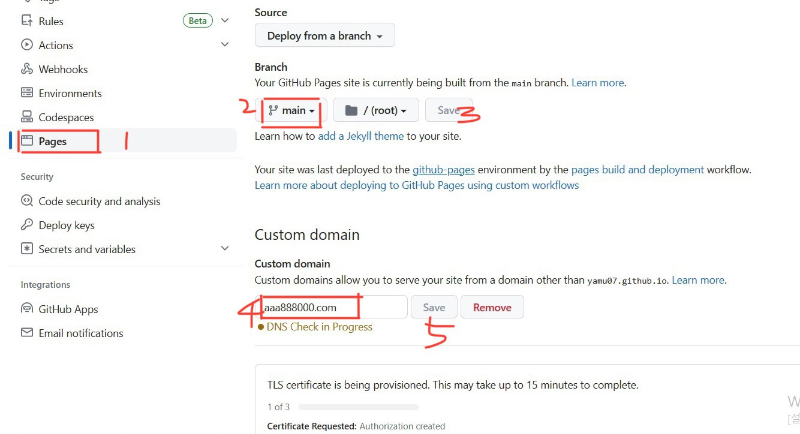The image size is (800, 434).
Task: Expand Secrets and variables chevron
Action: point(224,248)
